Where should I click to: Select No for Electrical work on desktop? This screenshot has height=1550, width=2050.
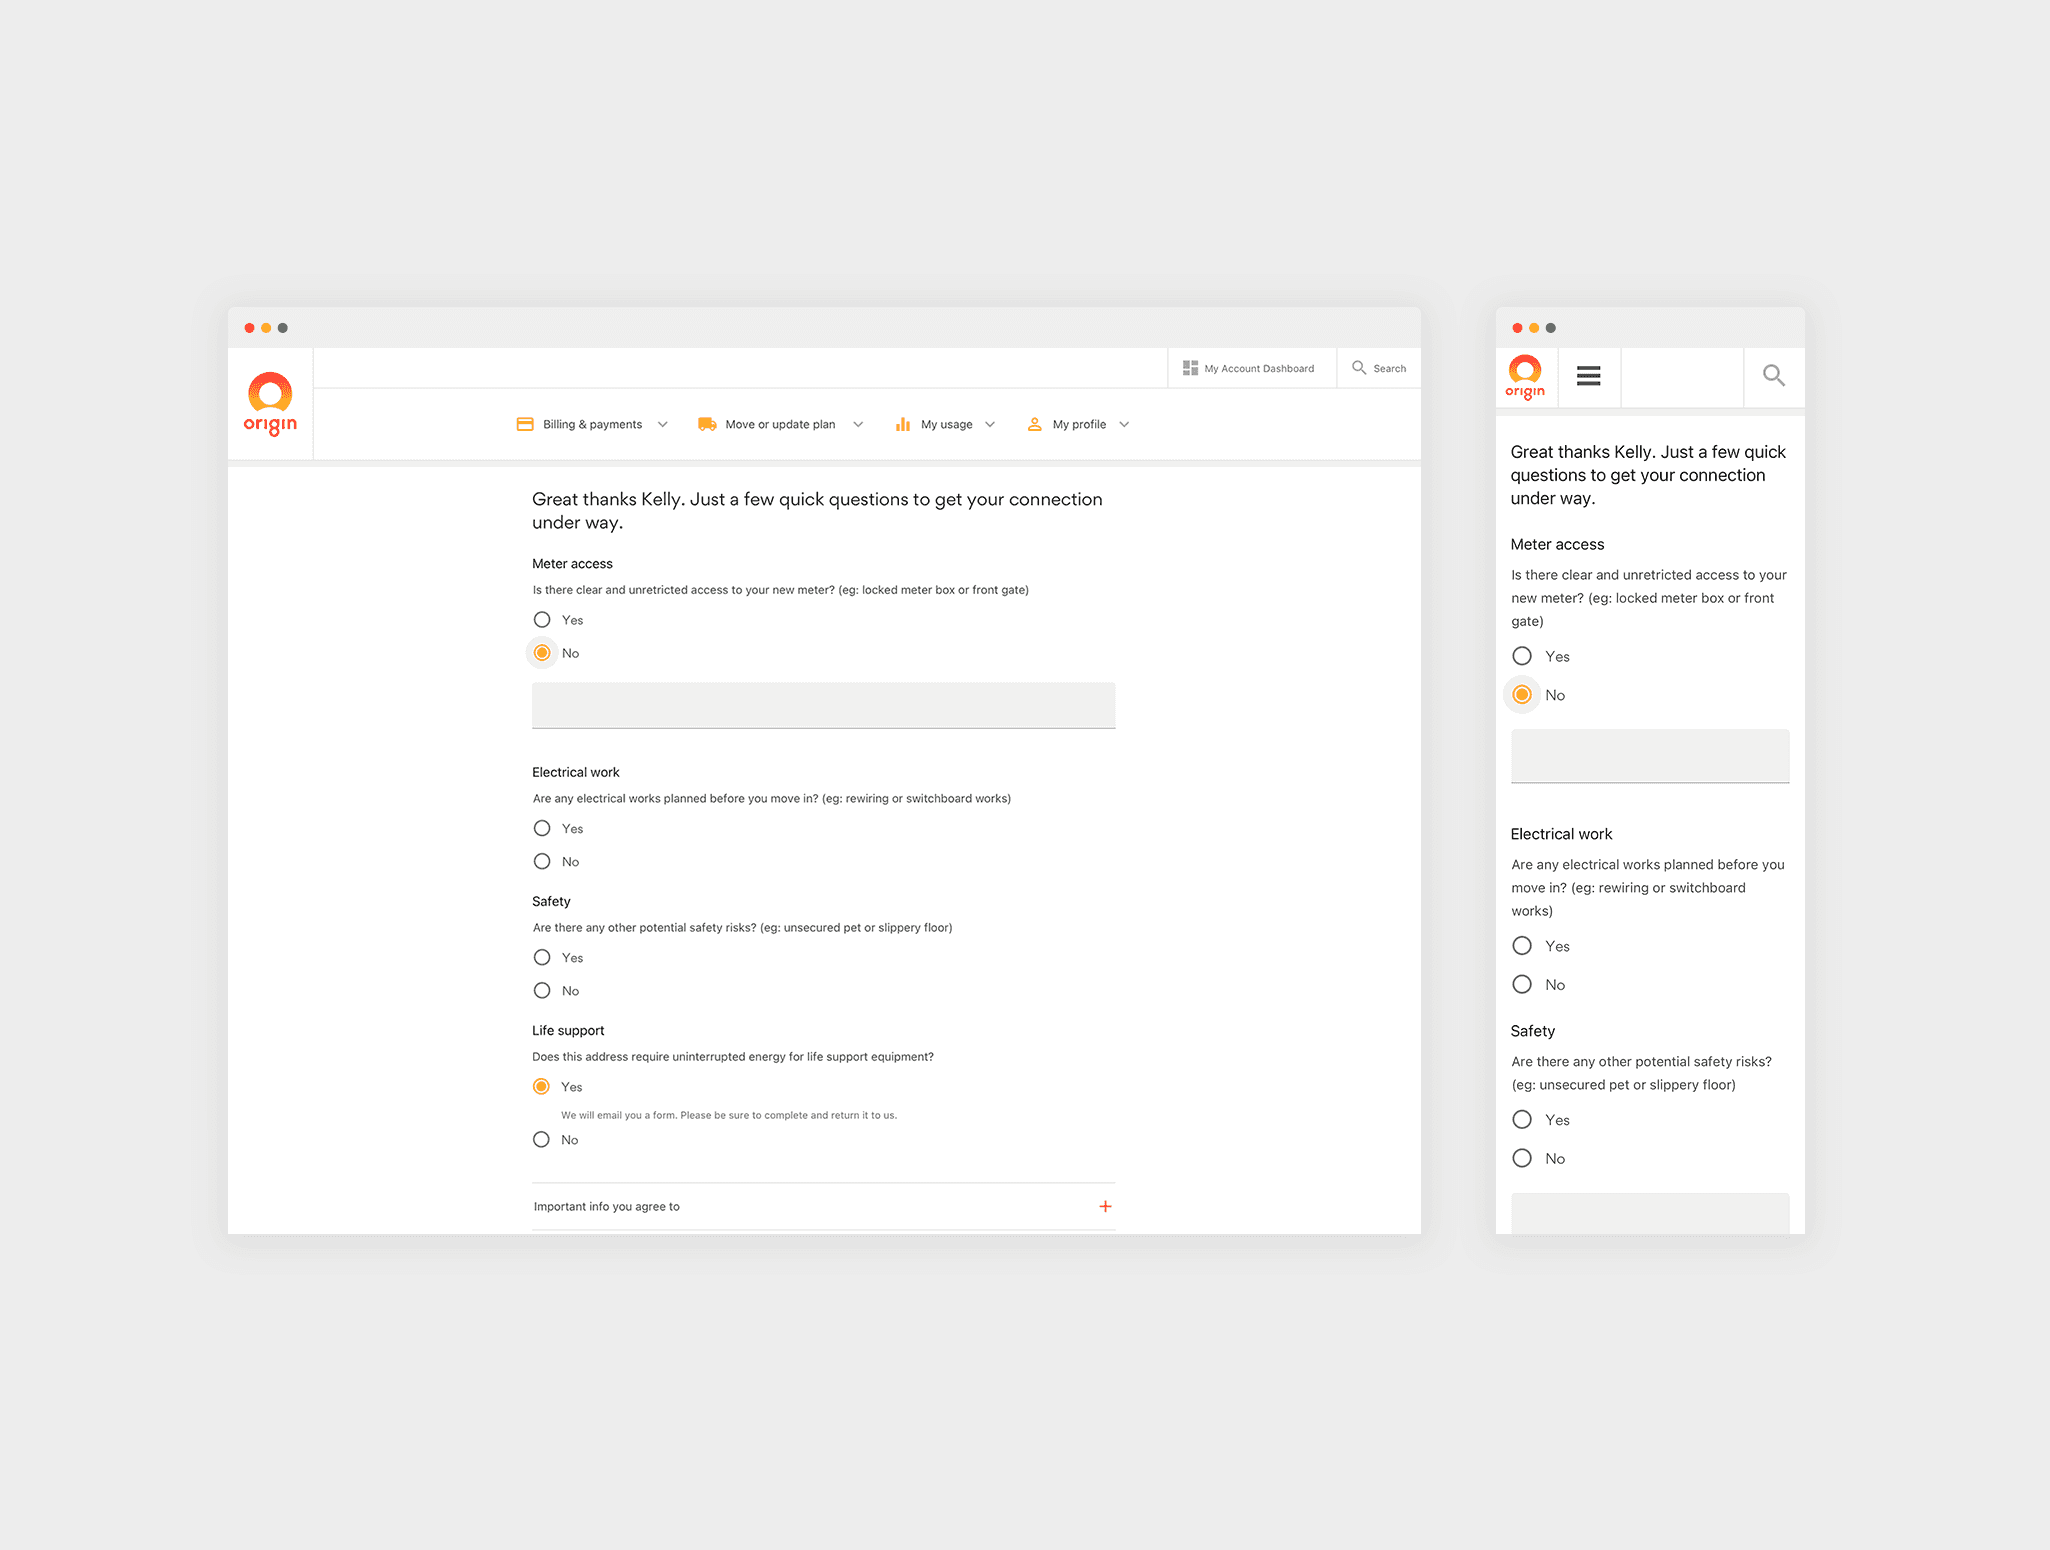(542, 862)
